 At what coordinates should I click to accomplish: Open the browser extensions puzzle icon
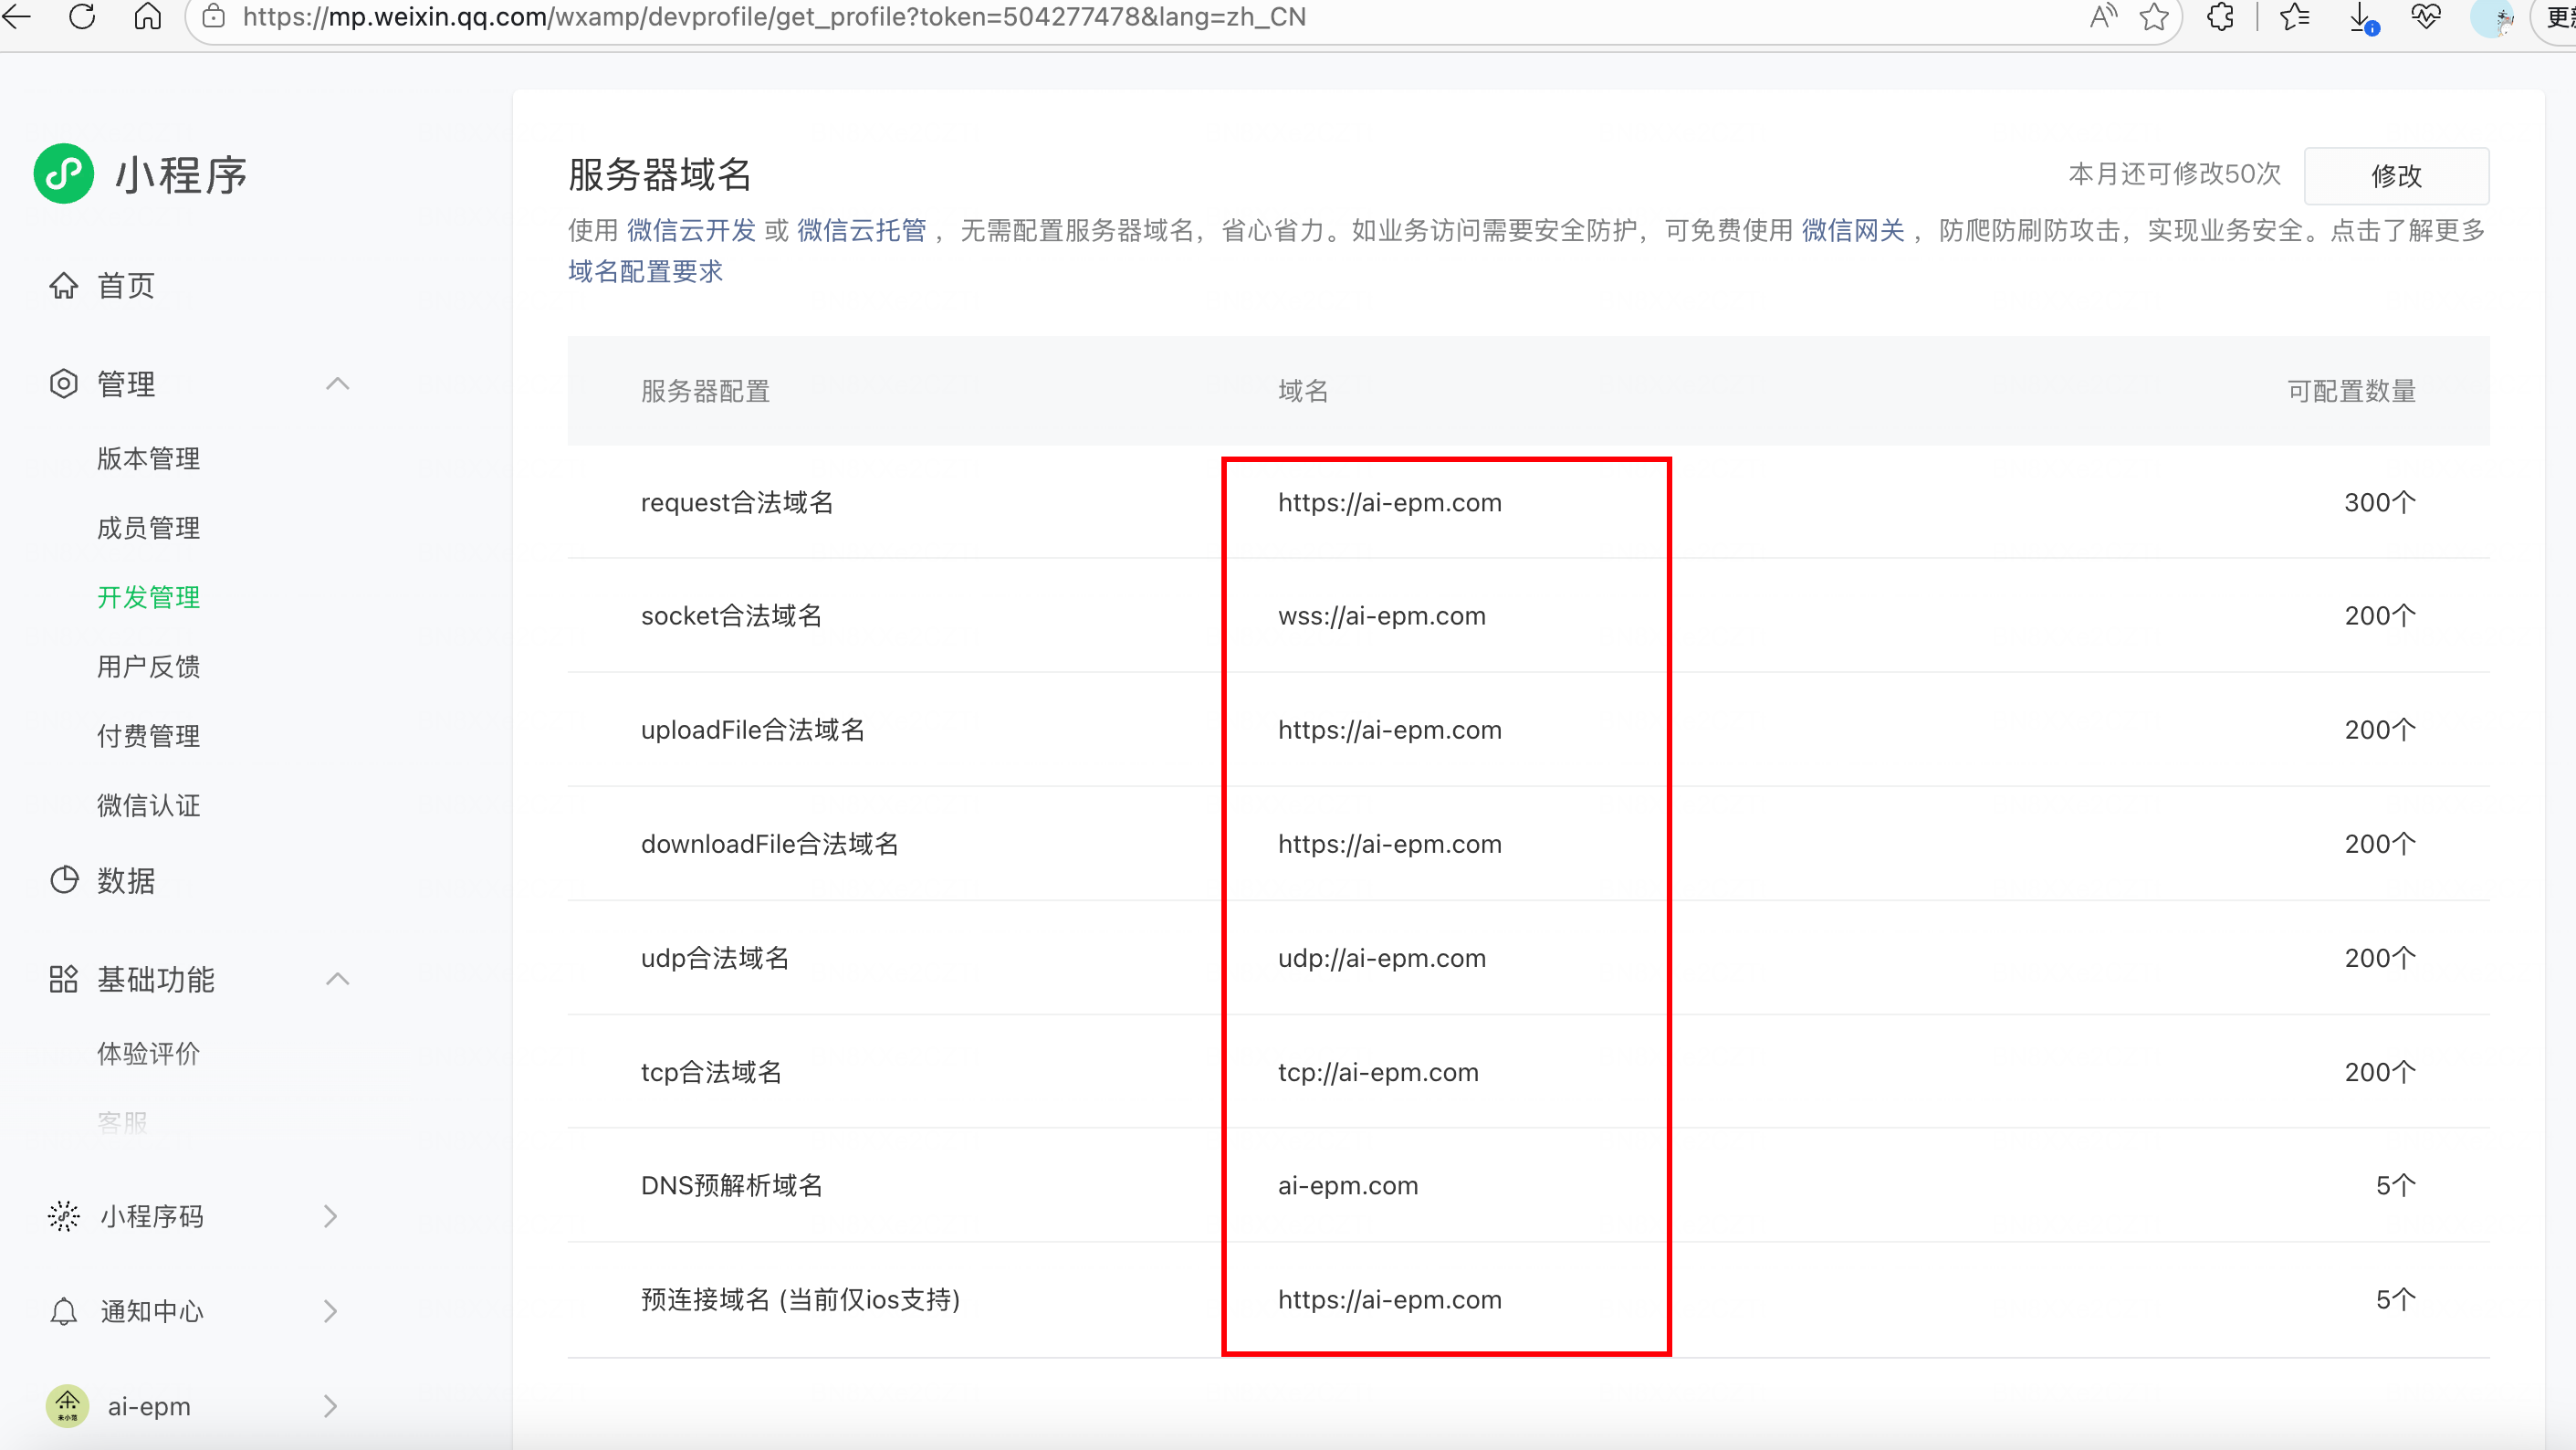[2220, 16]
